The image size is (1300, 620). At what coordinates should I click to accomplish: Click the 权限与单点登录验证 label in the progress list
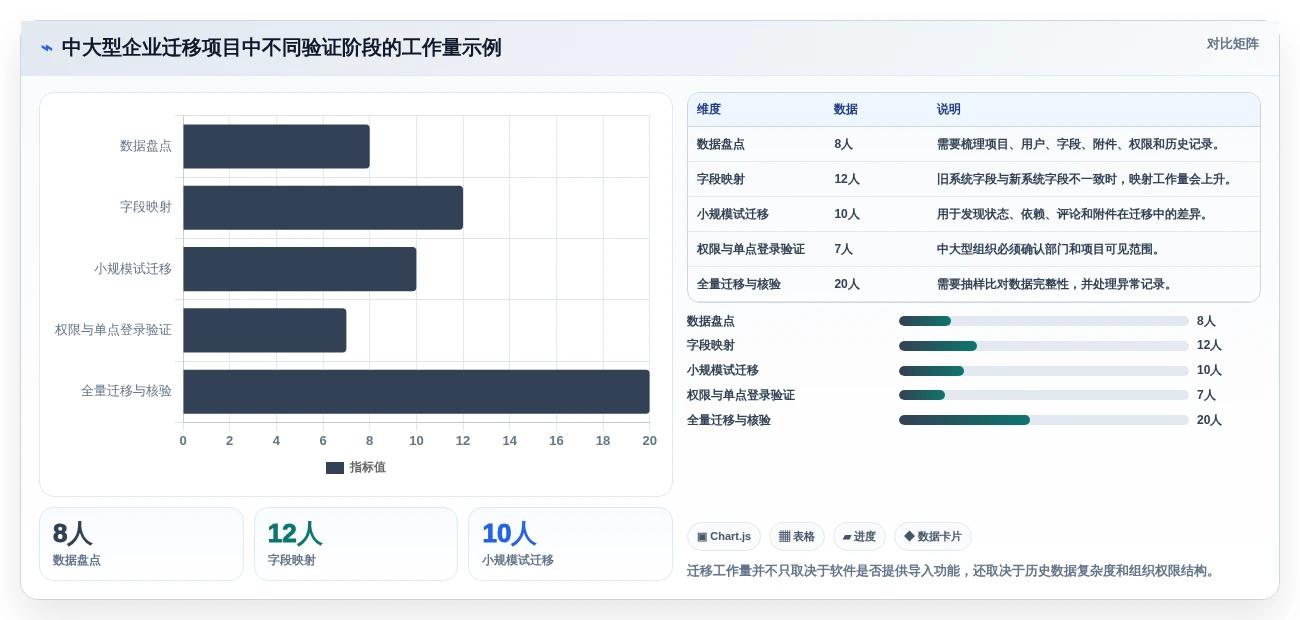(x=741, y=395)
